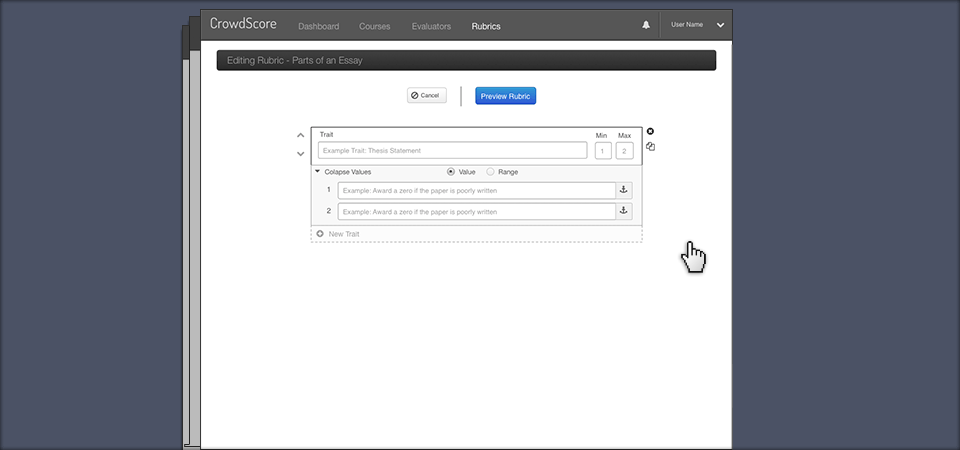Screen dimensions: 960x450
Task: Select the Value radio button
Action: [451, 172]
